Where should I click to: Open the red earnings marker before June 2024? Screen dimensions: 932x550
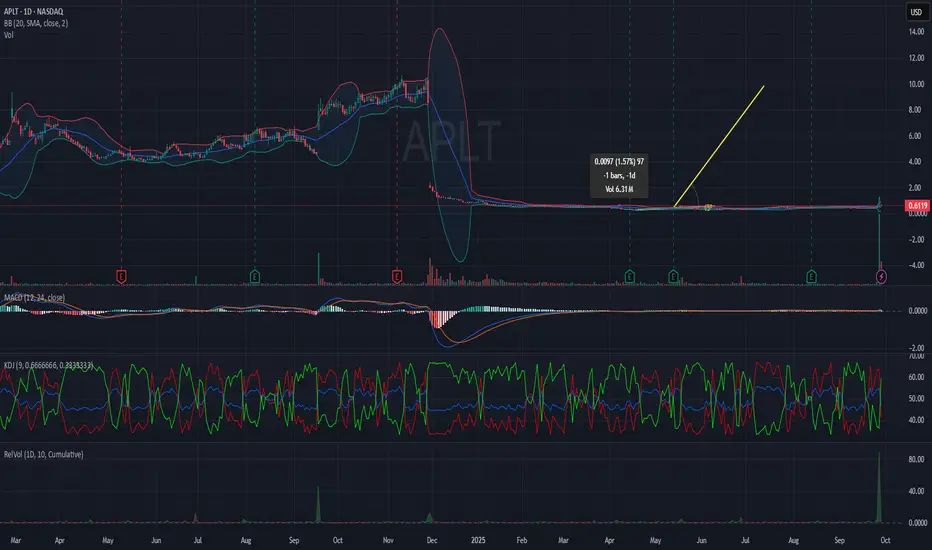click(121, 276)
